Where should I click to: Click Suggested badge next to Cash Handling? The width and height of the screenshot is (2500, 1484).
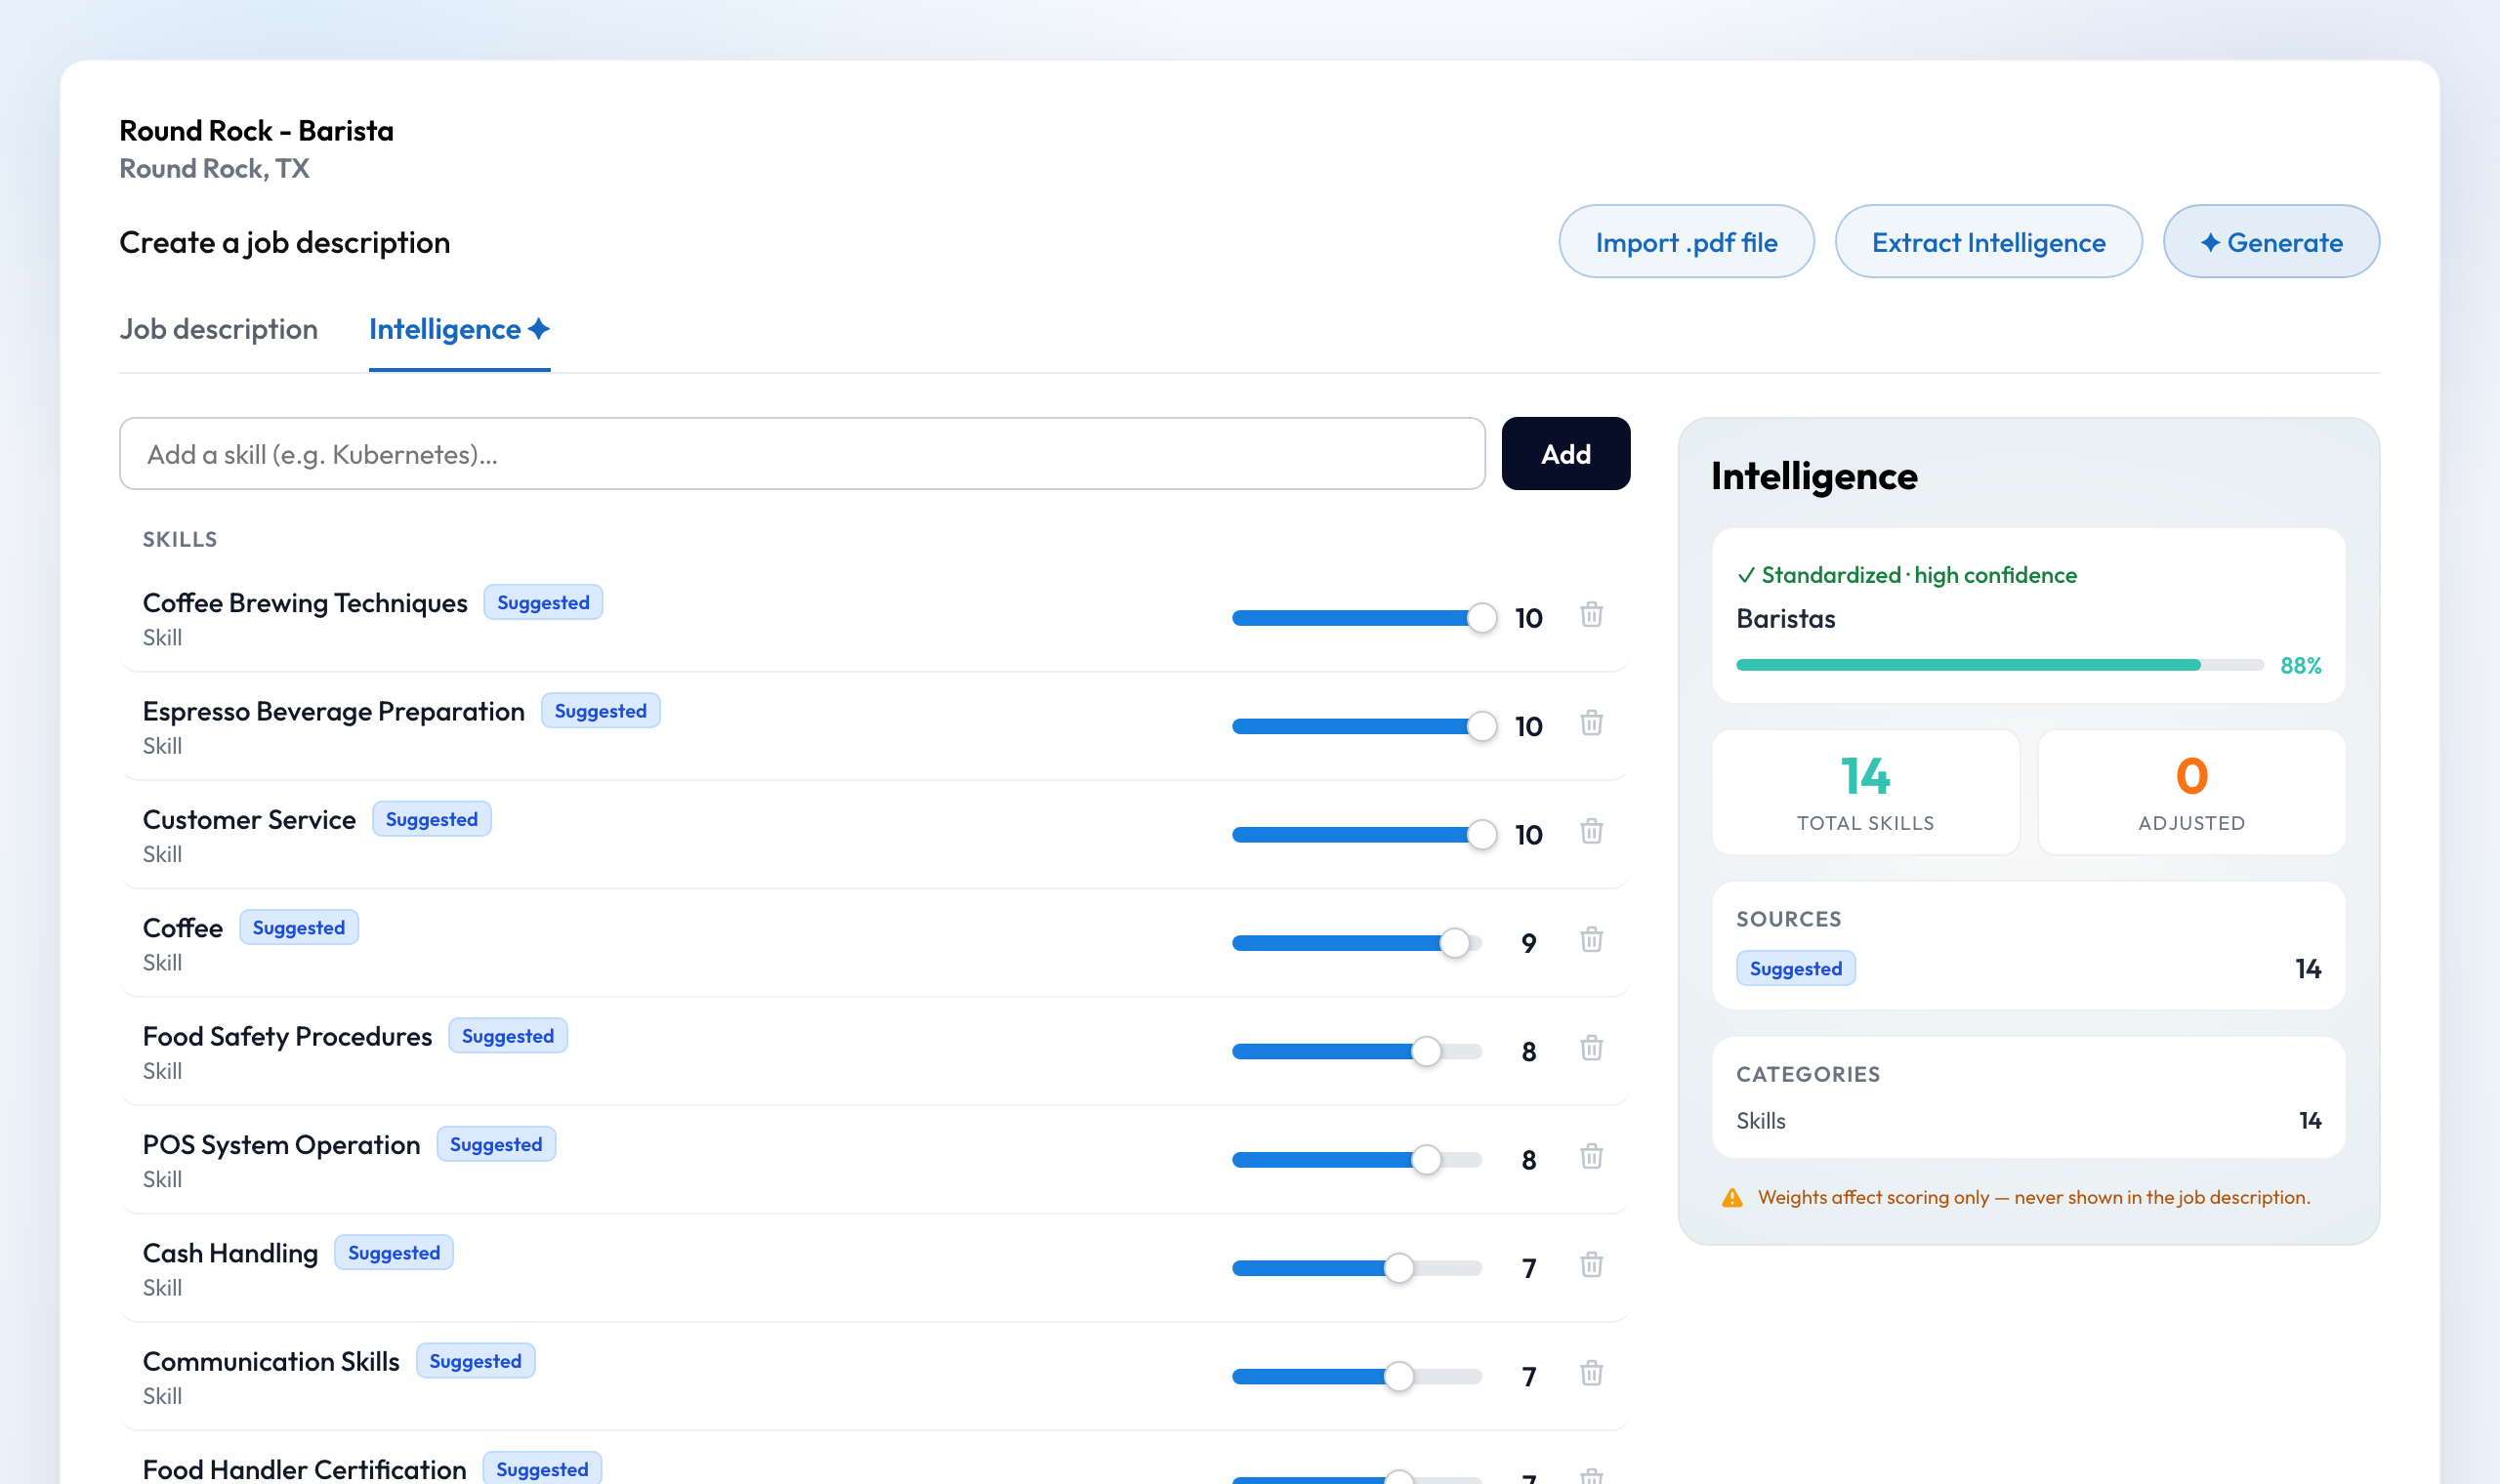393,1252
